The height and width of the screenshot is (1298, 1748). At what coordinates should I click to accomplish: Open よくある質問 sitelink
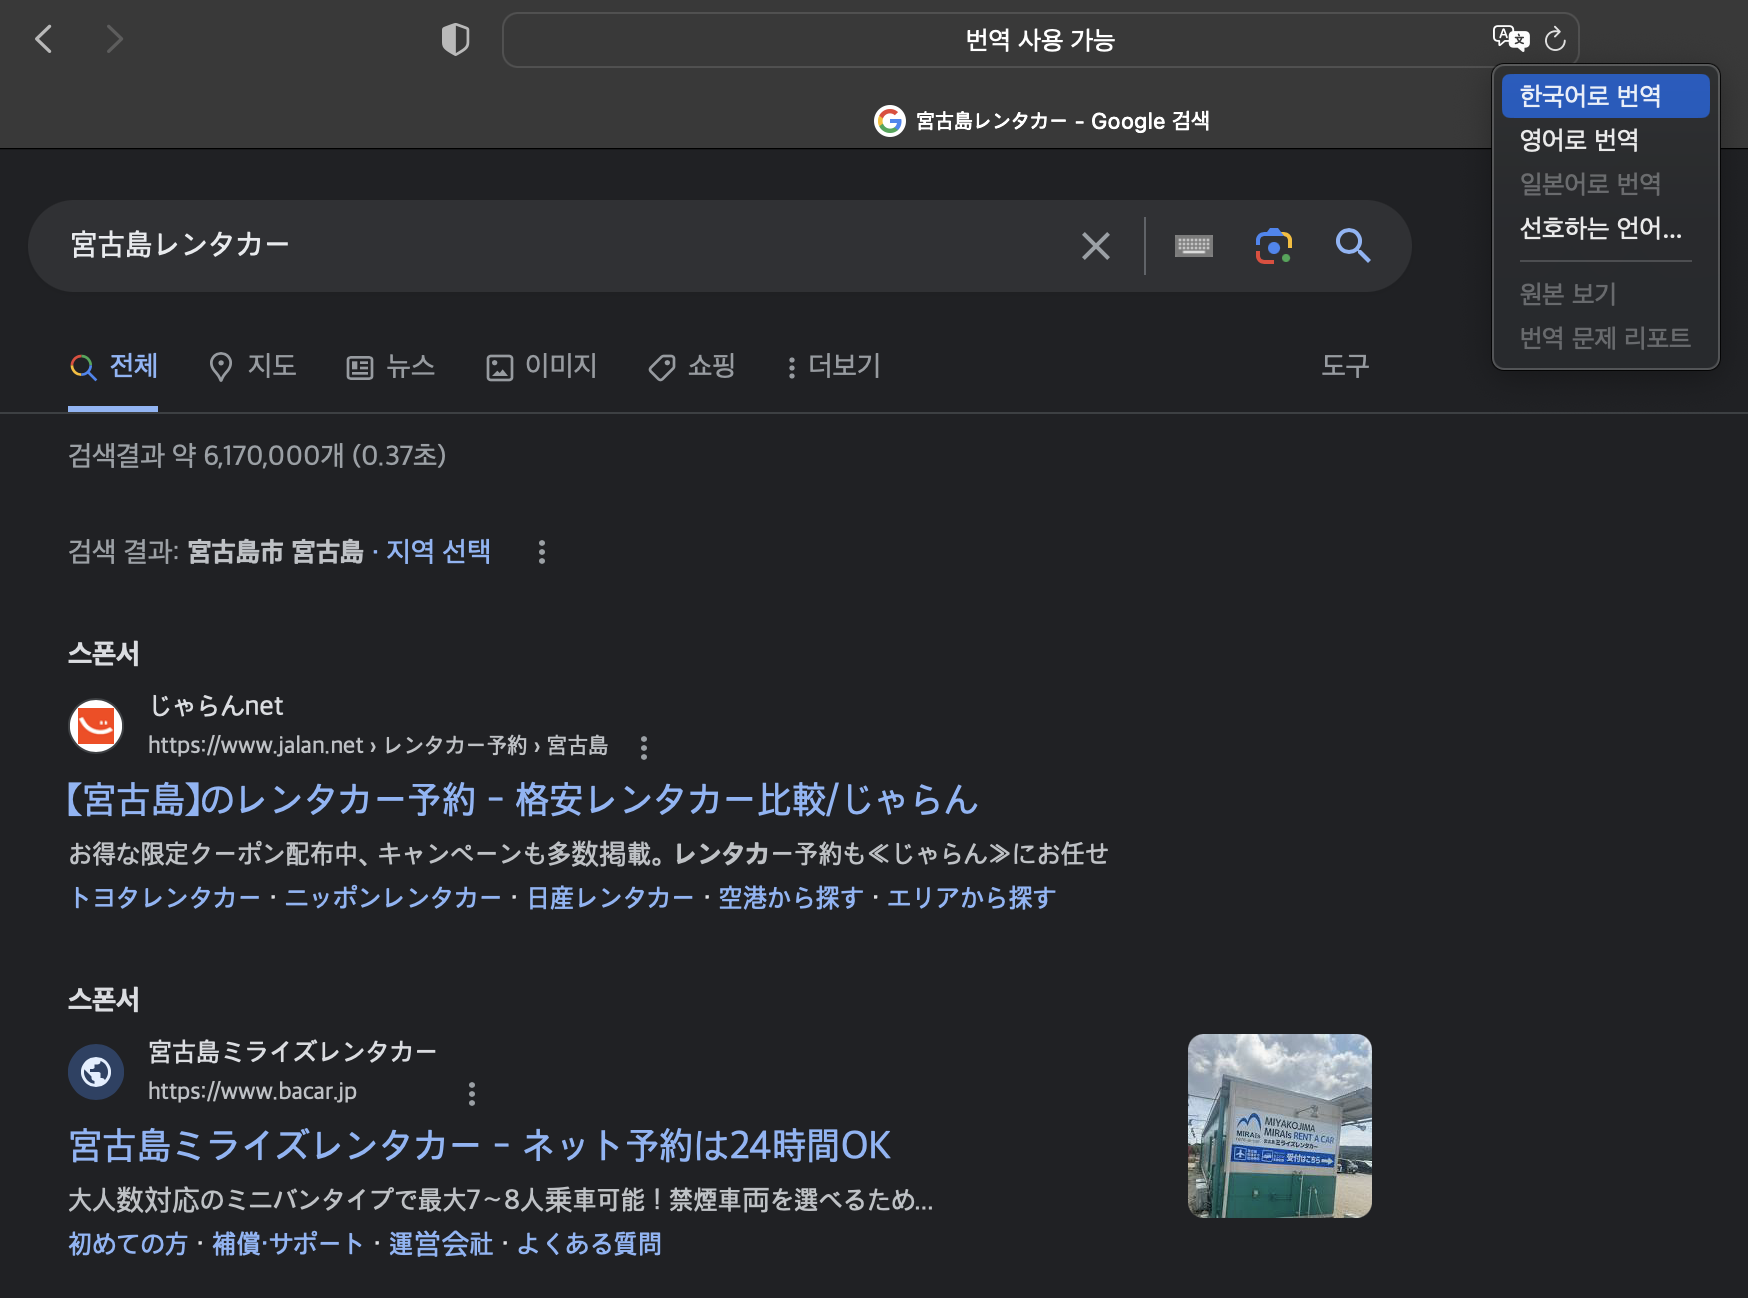pyautogui.click(x=589, y=1244)
